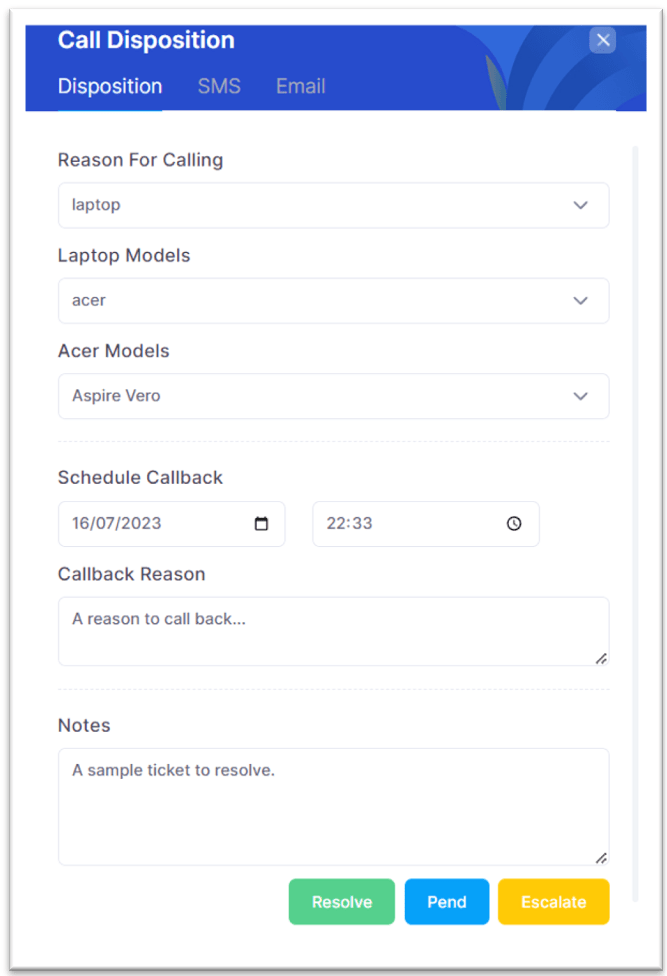Click the vertical scrollbar on dialog right

[x=635, y=523]
